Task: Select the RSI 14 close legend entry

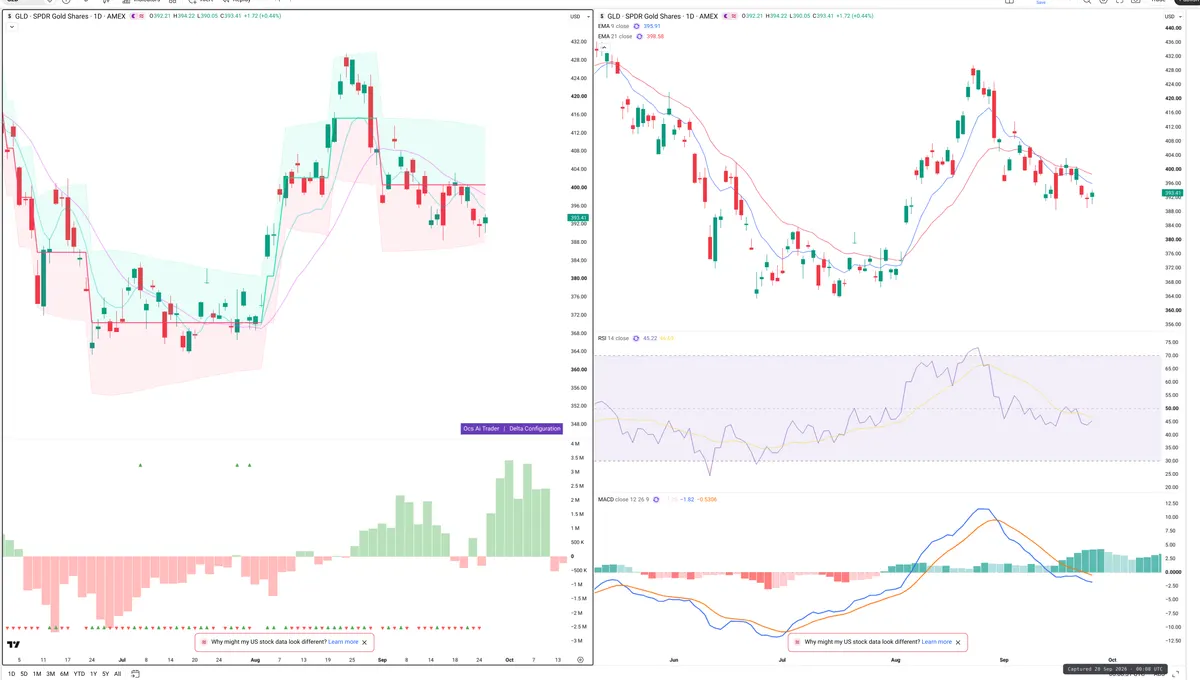Action: click(614, 338)
